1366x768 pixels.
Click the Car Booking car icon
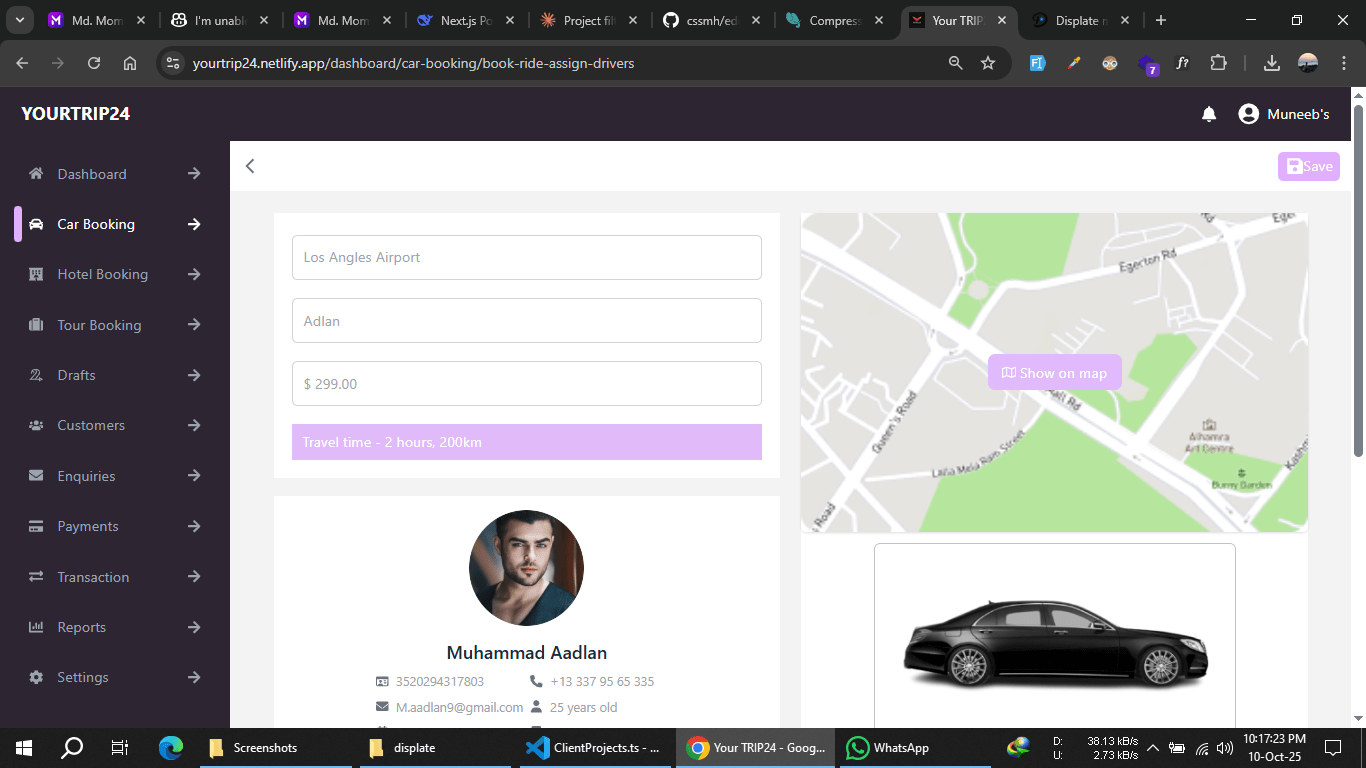point(38,223)
